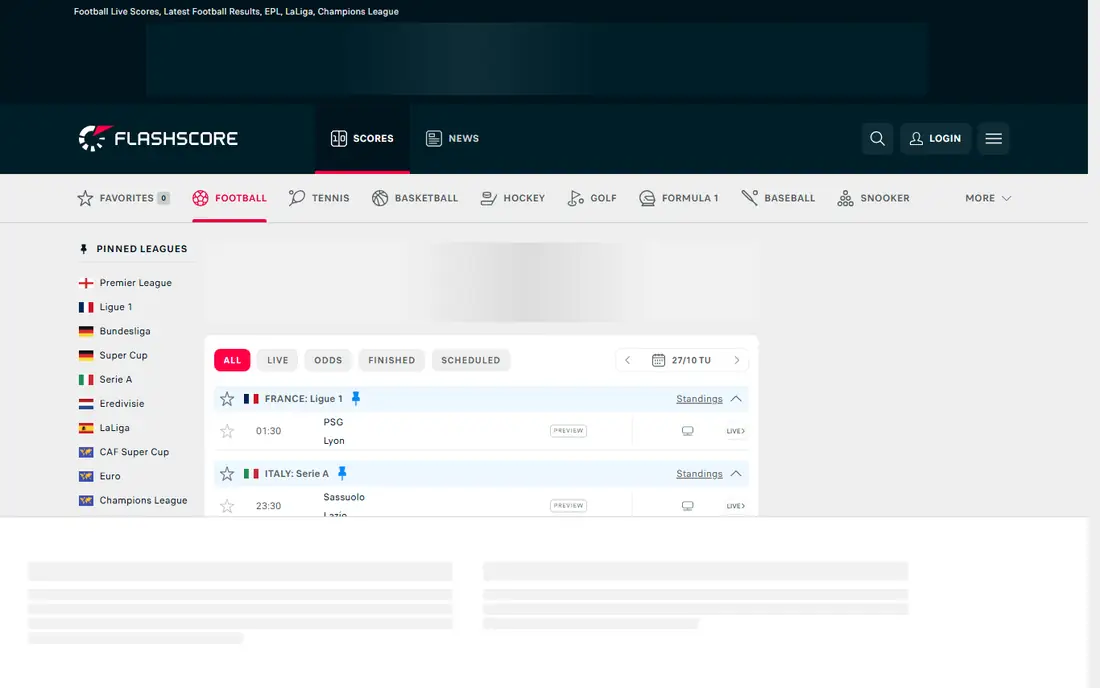The height and width of the screenshot is (688, 1100).
Task: Open Ligue 1 Standings link
Action: click(x=699, y=399)
